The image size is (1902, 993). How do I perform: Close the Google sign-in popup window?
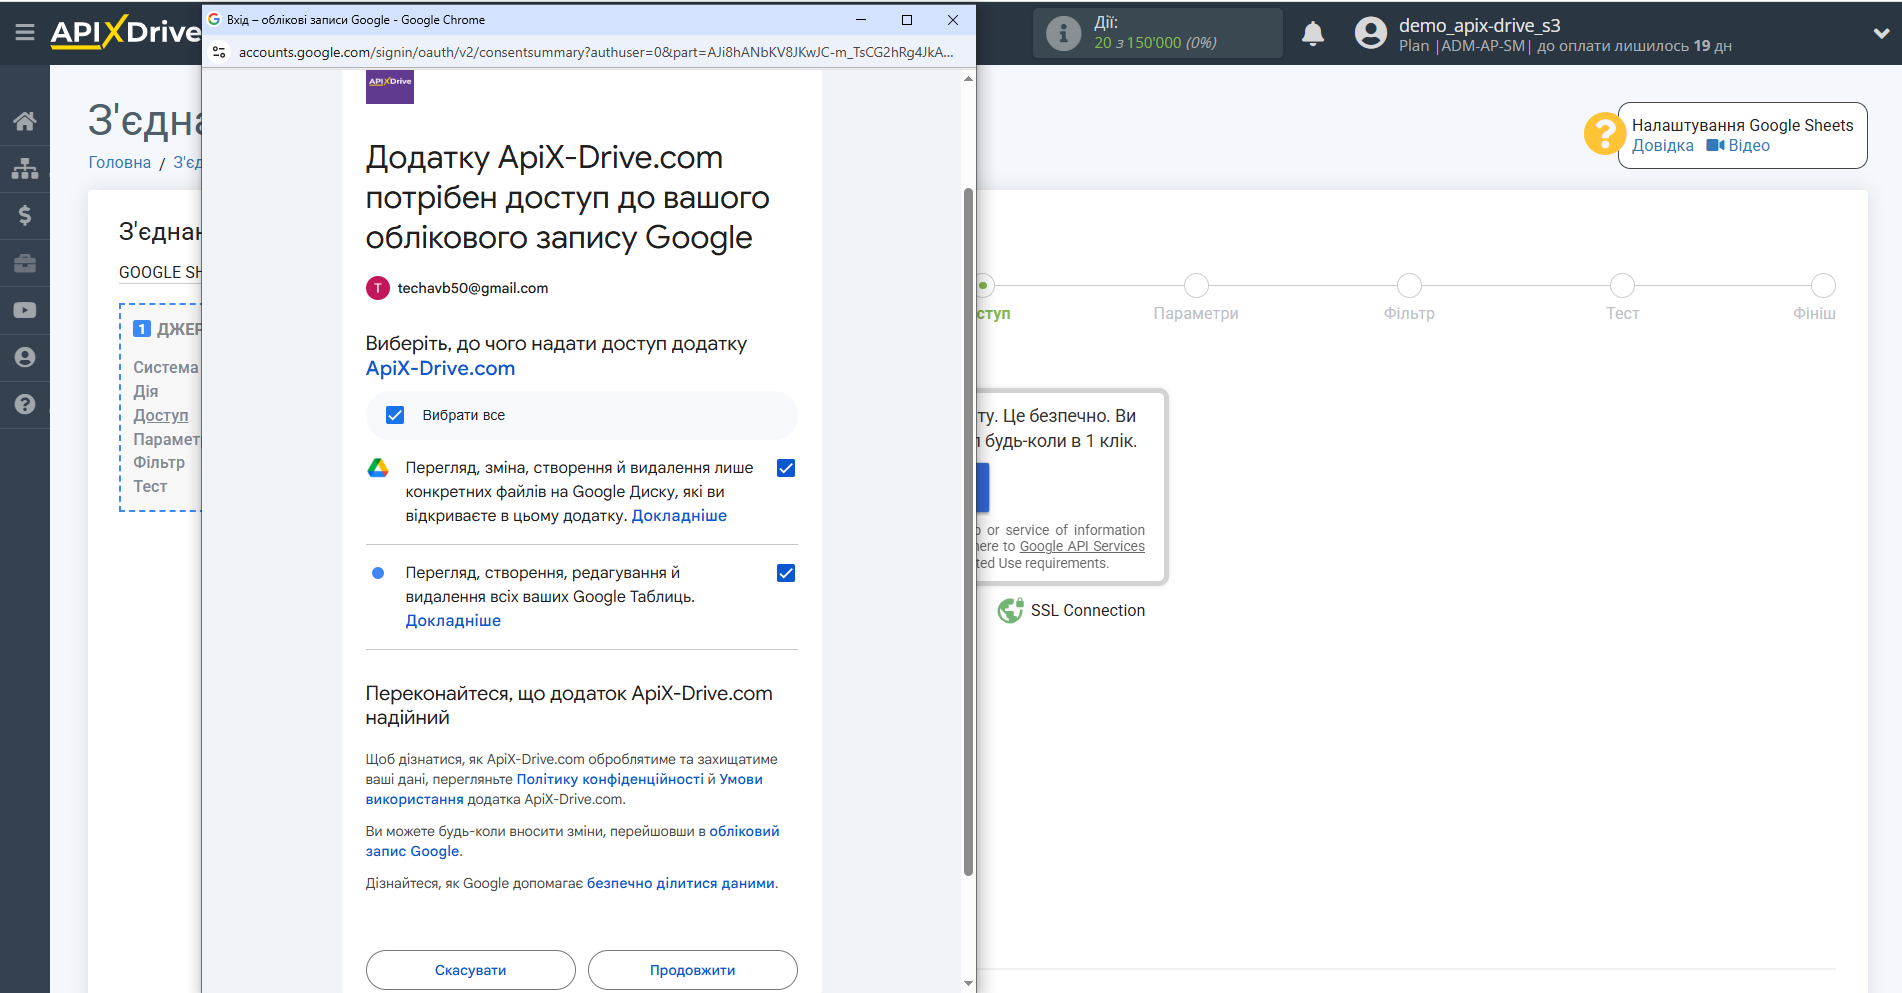(953, 20)
